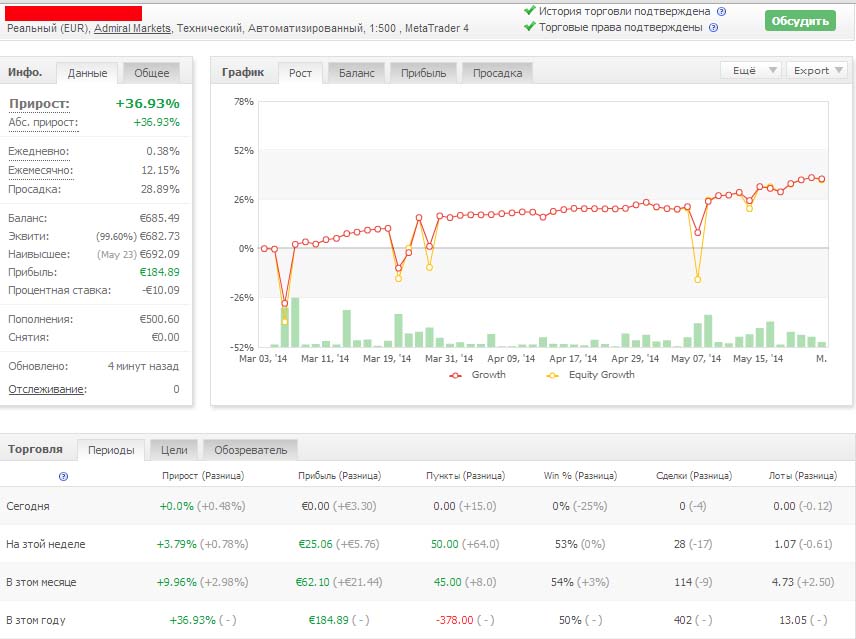Click green checkmark next to "Торговые права подтверждены"

(529, 27)
